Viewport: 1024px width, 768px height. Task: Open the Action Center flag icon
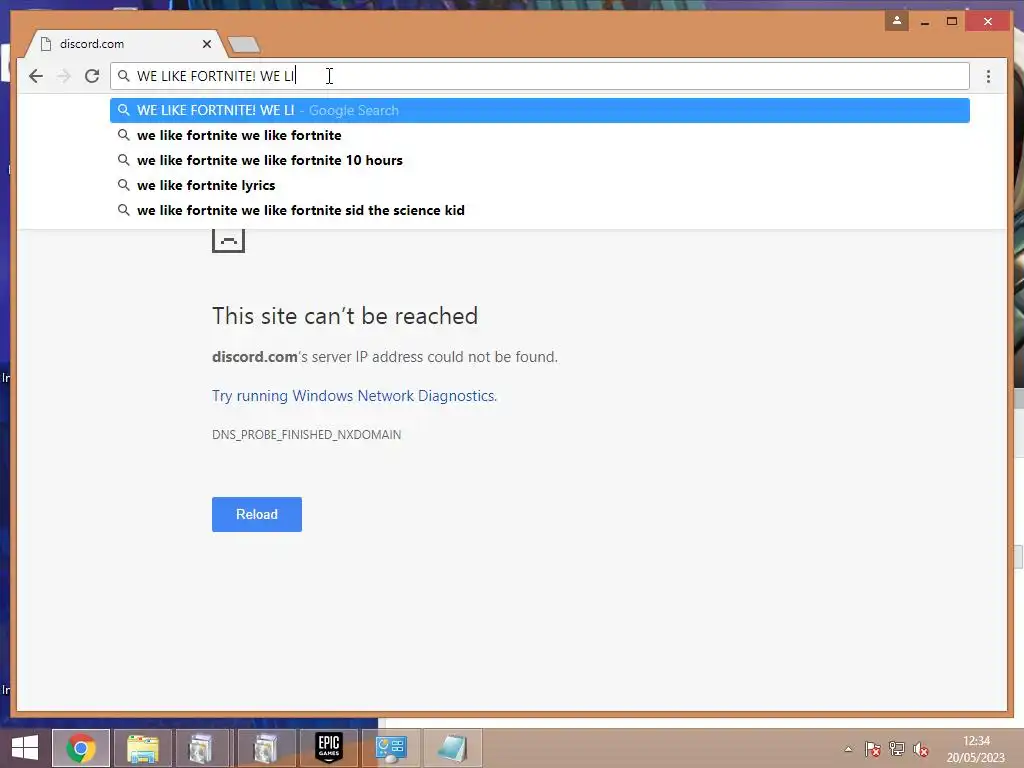pos(872,749)
